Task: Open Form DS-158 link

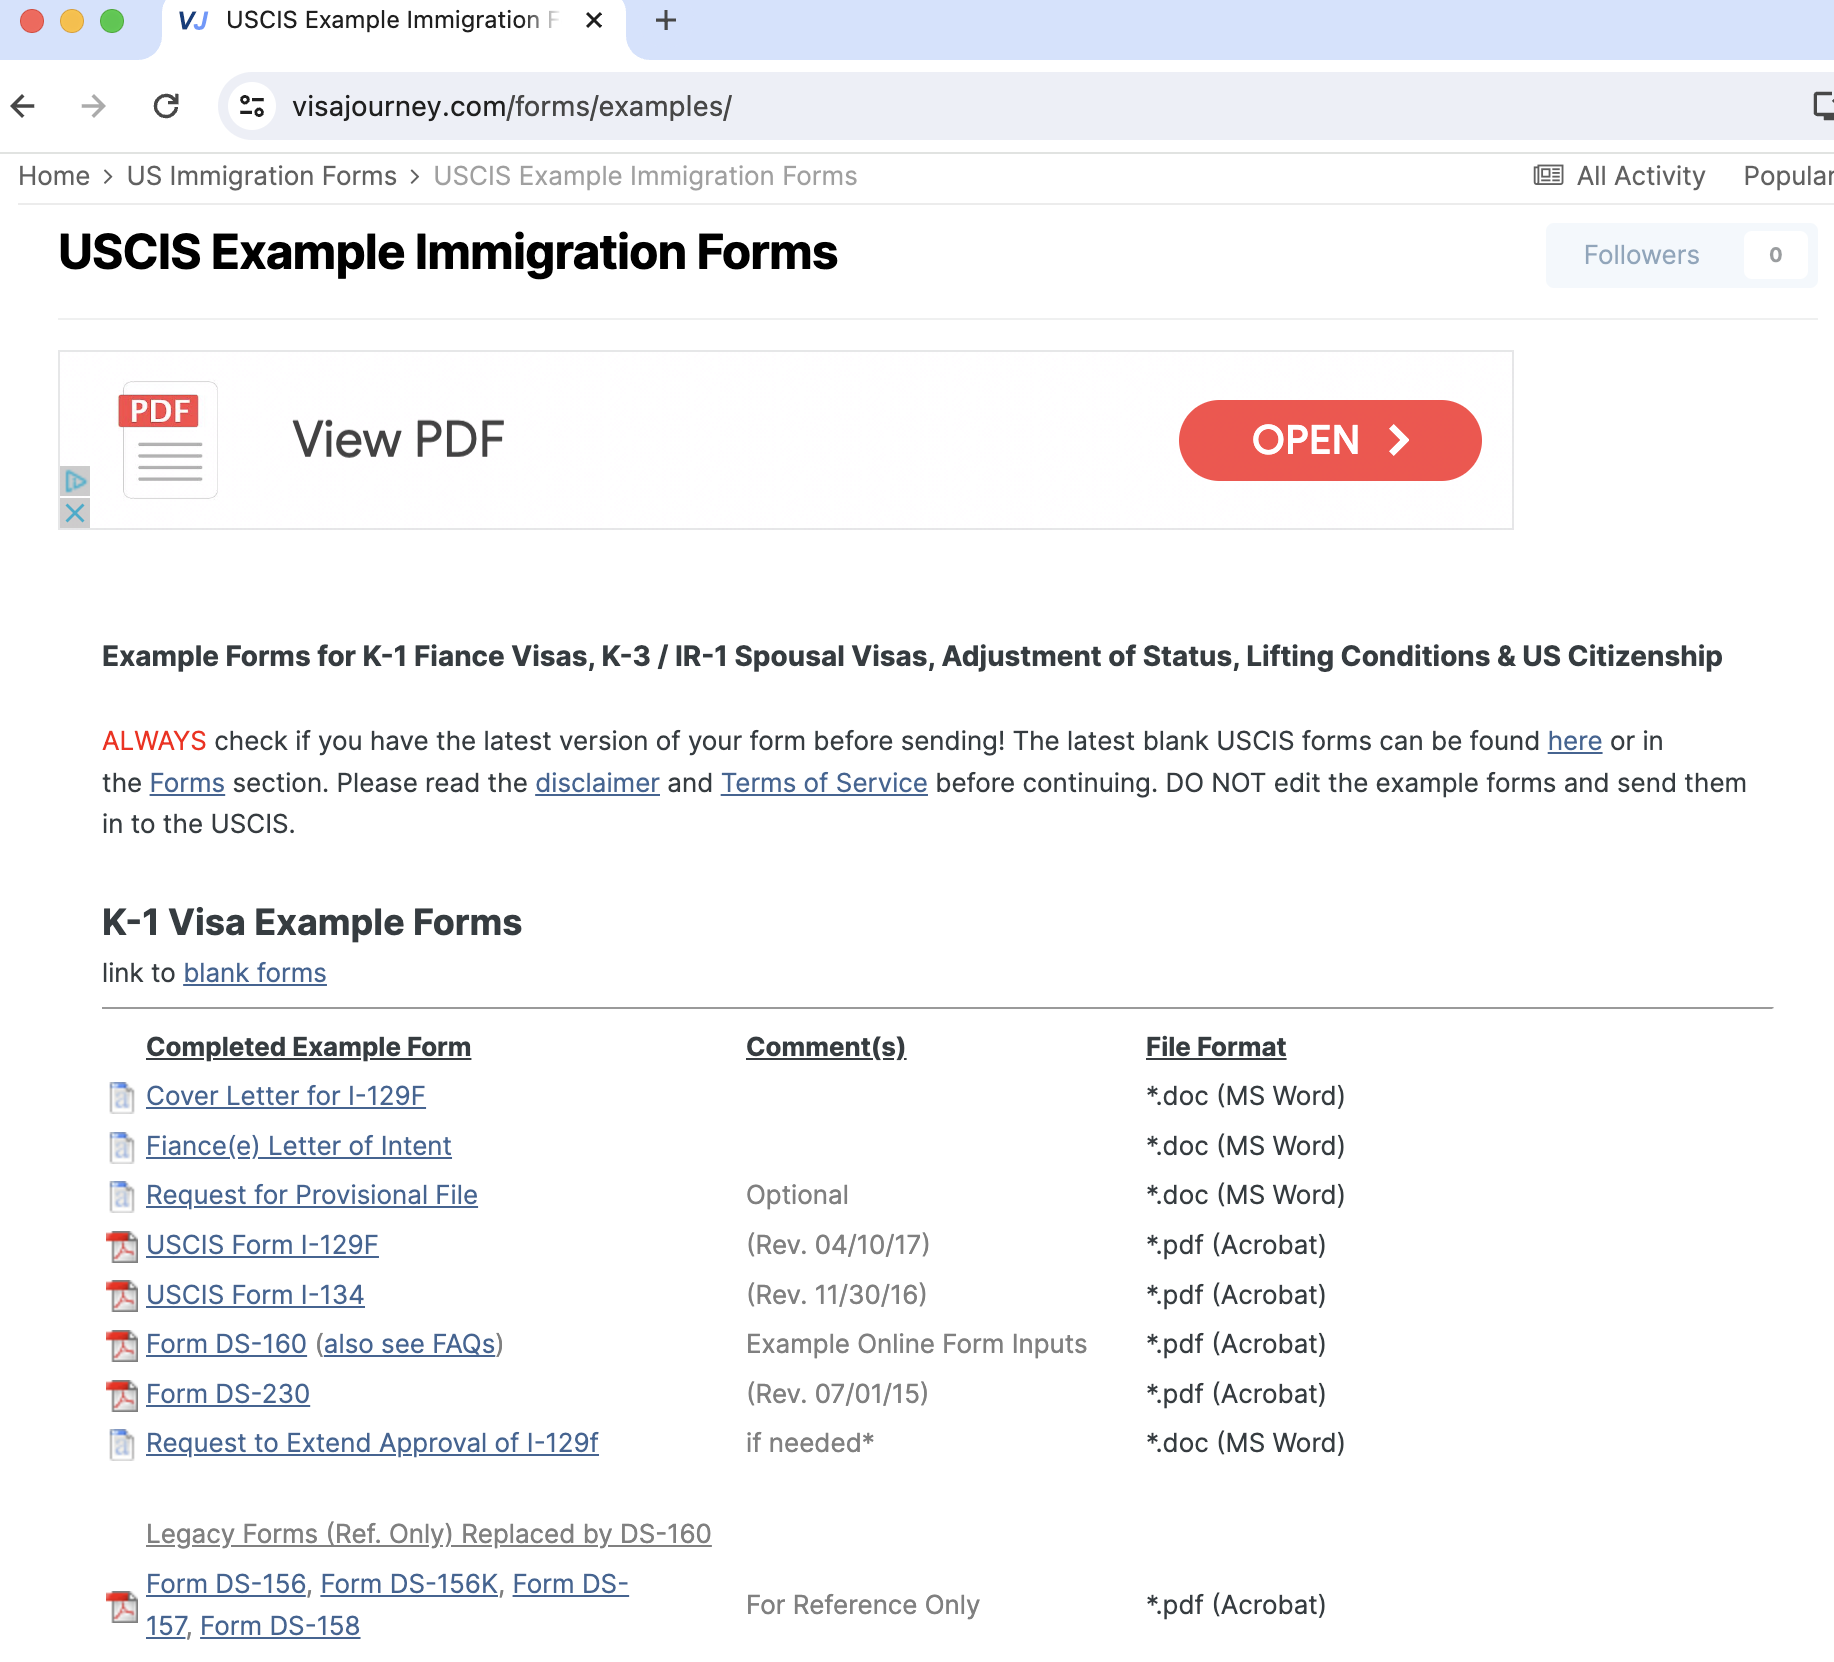Action: point(280,1626)
